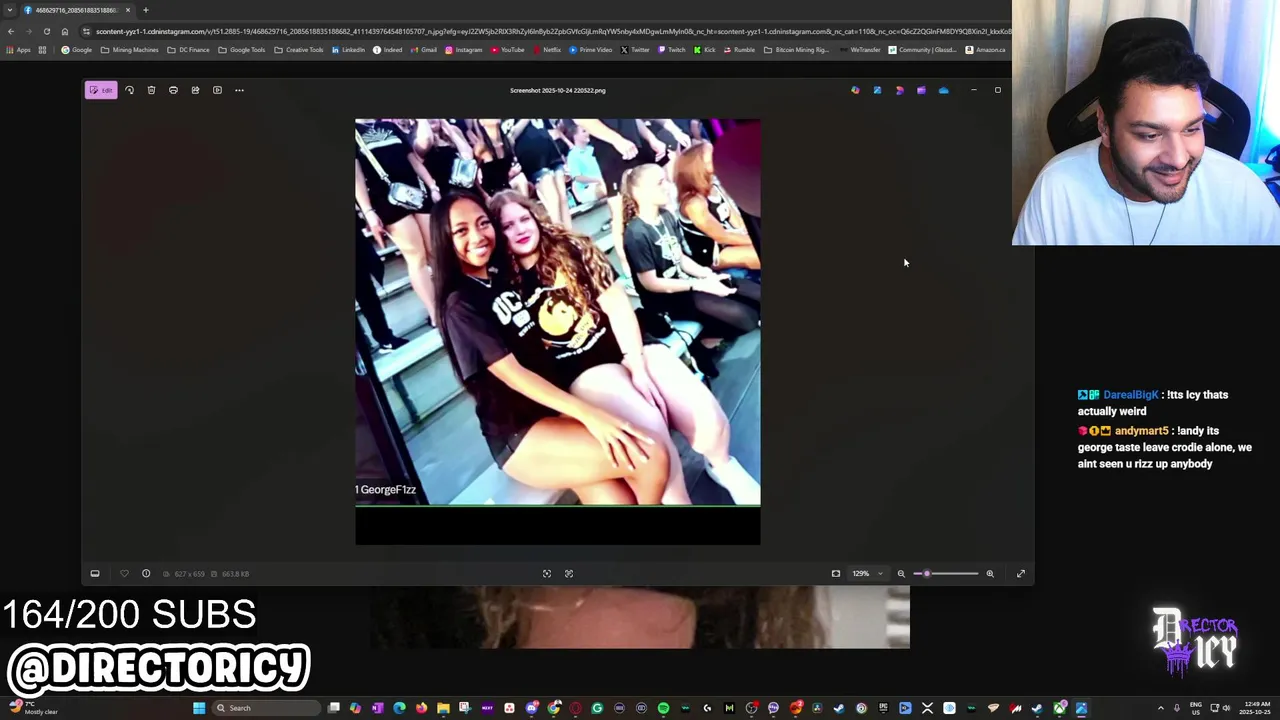Click the browser address bar URL
1280x720 pixels.
pos(552,31)
